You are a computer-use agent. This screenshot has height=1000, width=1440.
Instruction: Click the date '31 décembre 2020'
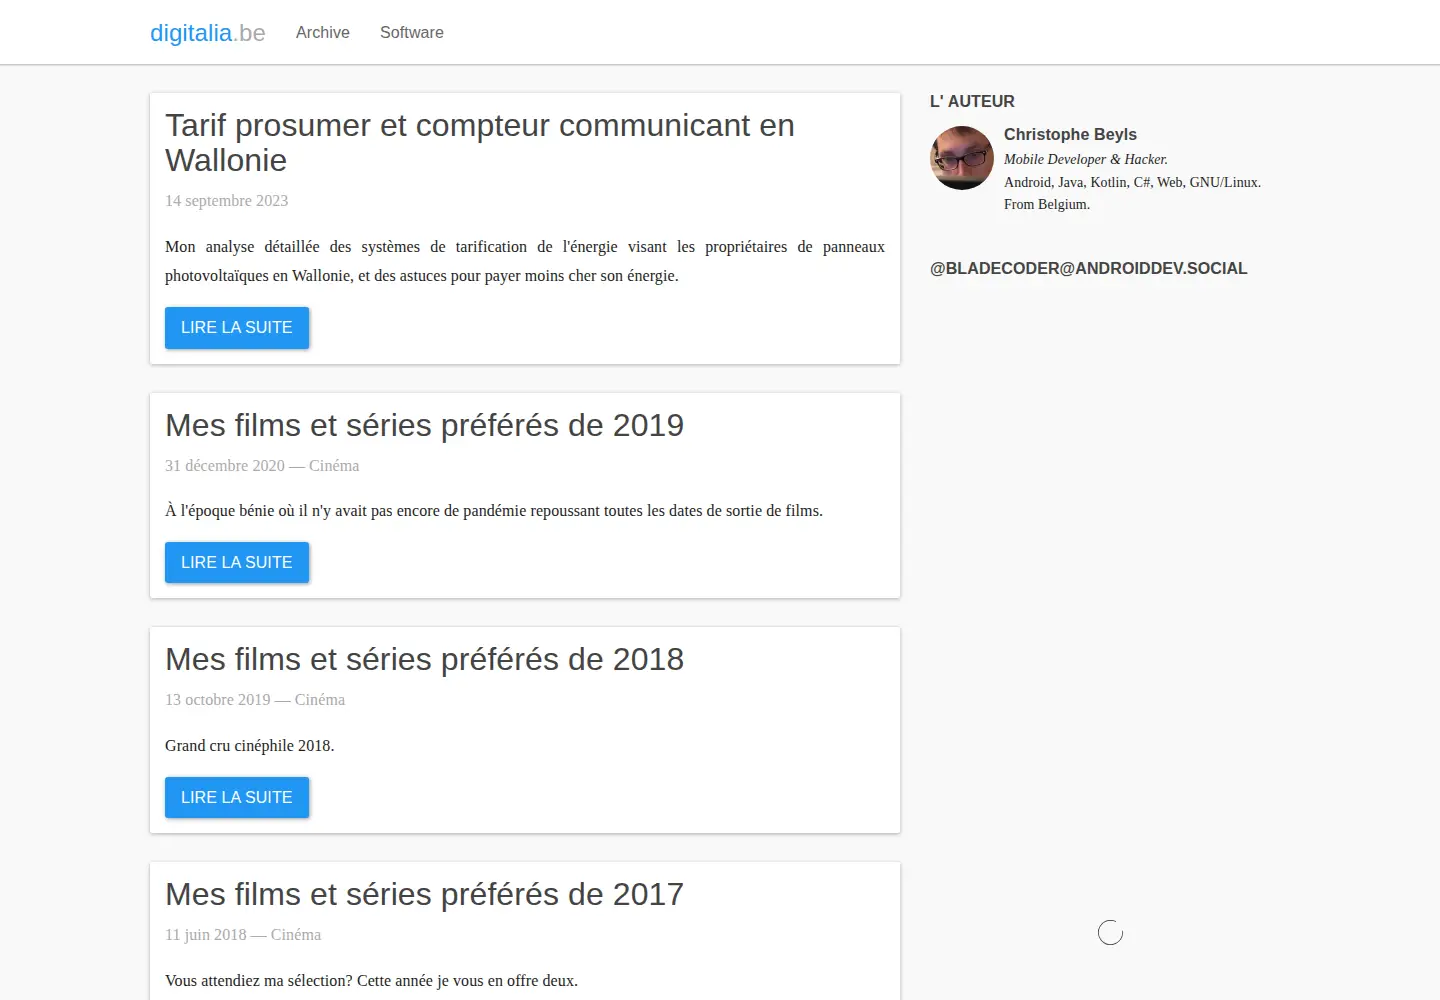pos(225,466)
